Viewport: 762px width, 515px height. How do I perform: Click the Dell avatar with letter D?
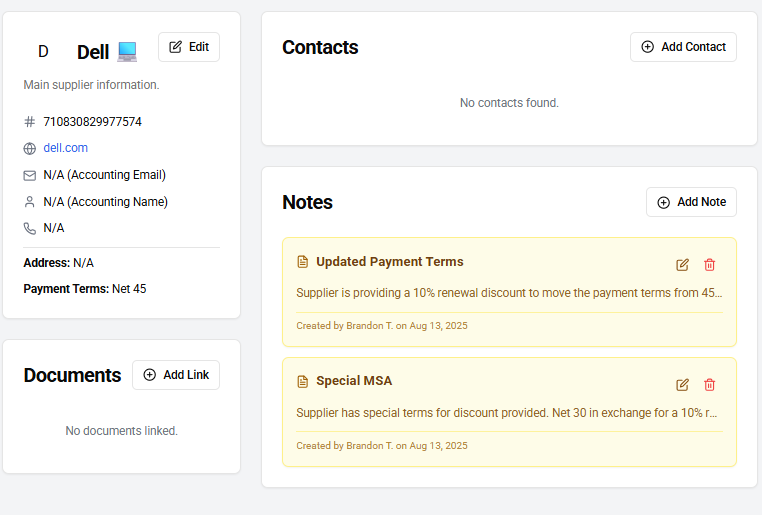(x=43, y=51)
